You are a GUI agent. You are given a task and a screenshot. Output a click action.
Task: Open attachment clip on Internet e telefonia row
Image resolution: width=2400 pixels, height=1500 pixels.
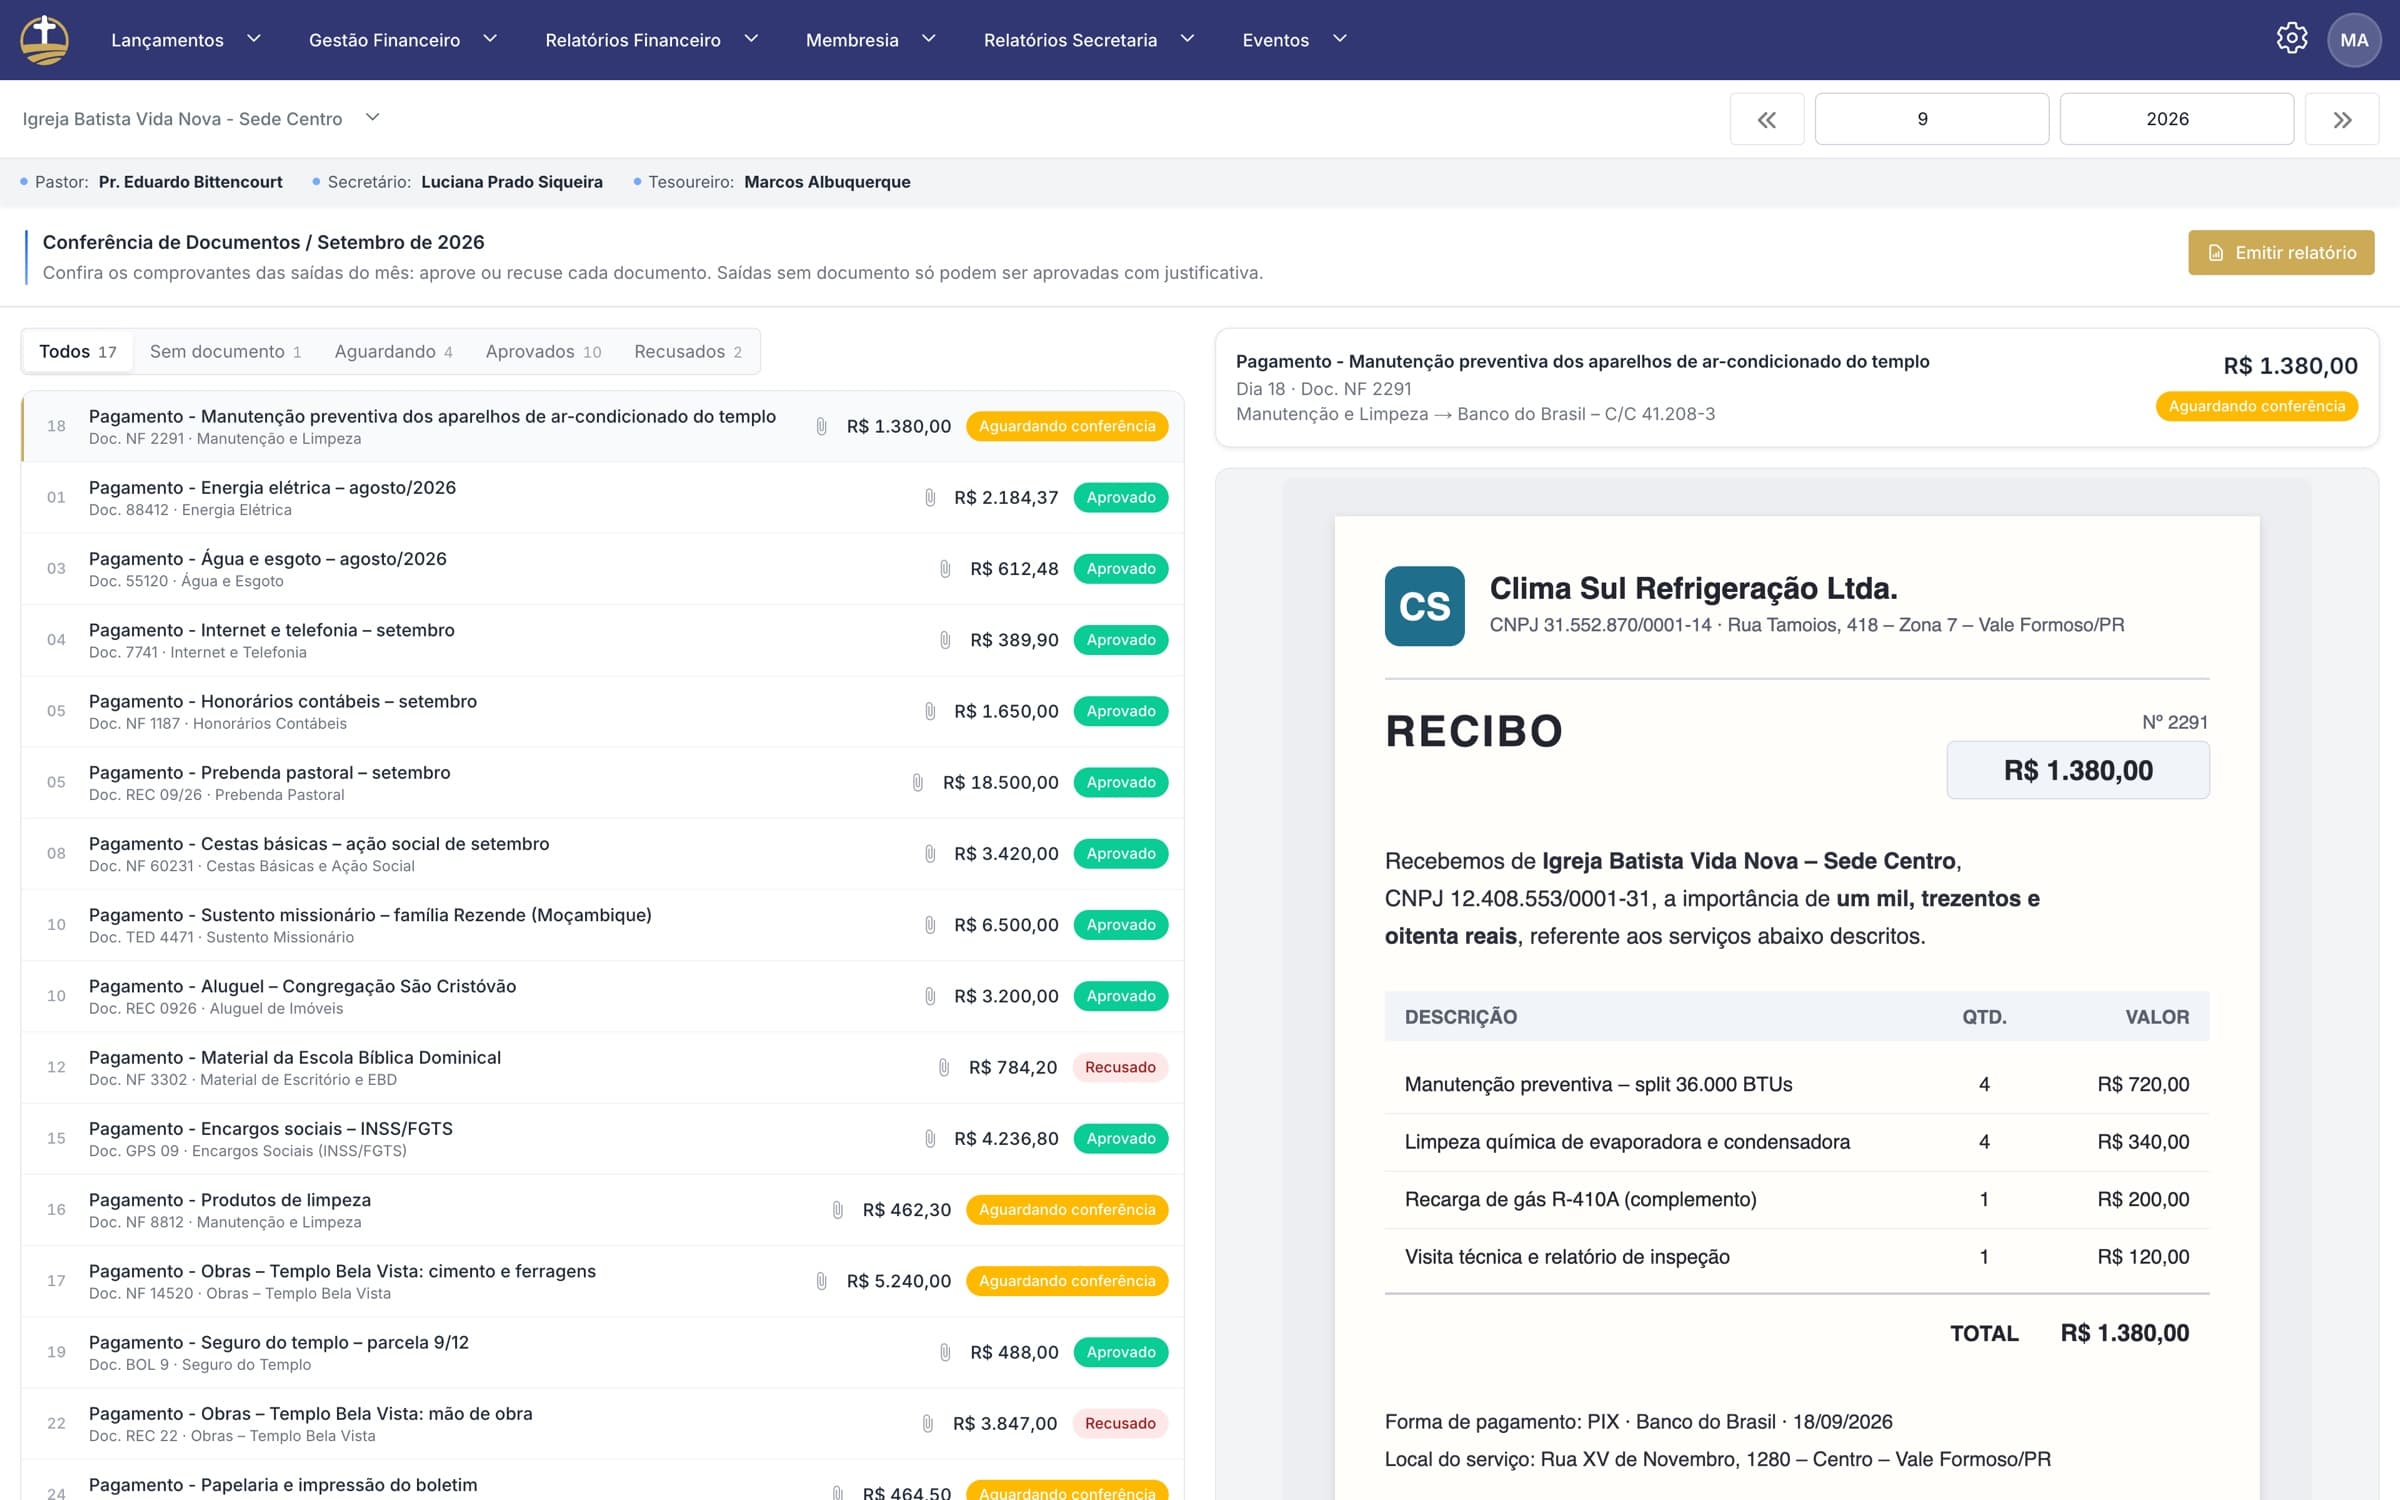(x=945, y=640)
